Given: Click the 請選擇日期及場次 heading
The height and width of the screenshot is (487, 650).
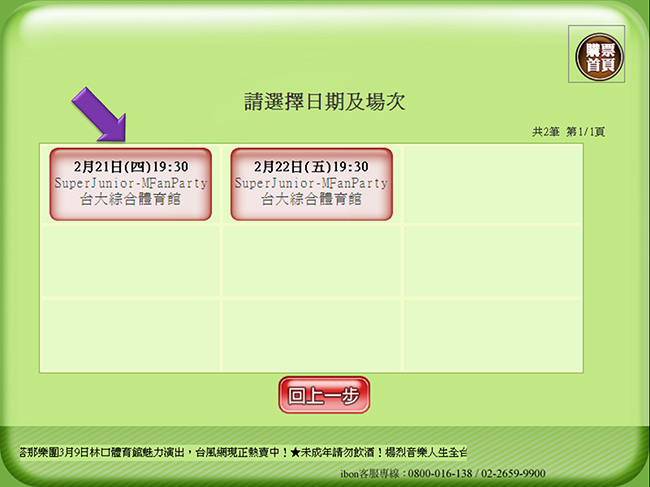Looking at the screenshot, I should (325, 102).
